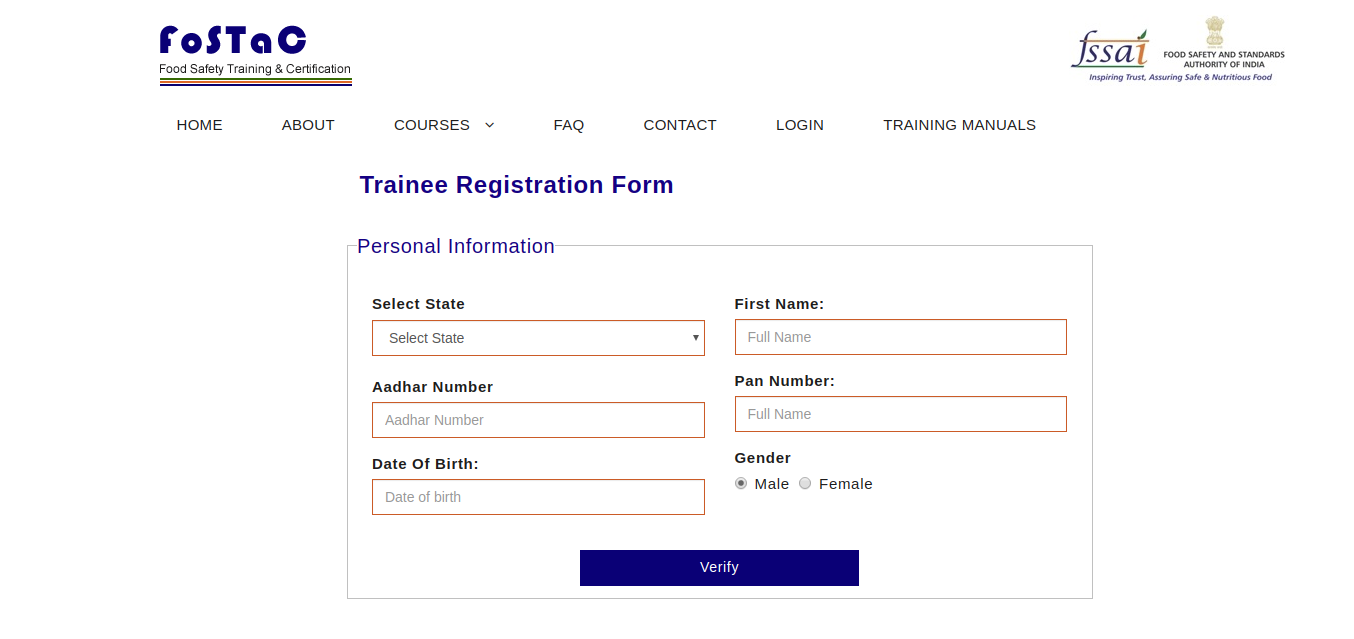Open the Date of Birth date picker

538,497
